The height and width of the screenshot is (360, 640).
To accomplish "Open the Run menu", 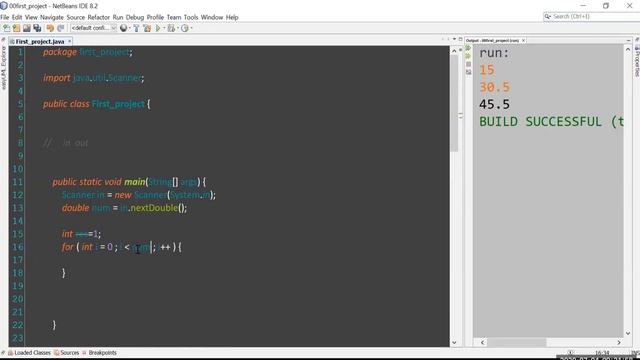I will tap(118, 17).
